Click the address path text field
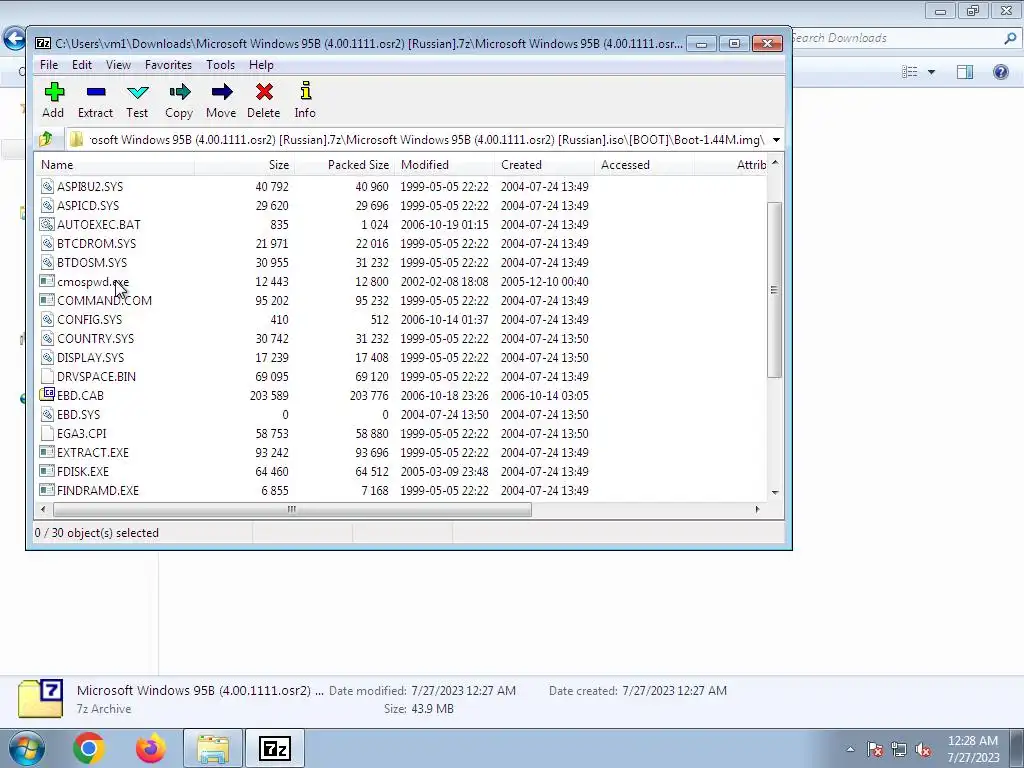This screenshot has width=1024, height=768. (x=418, y=140)
